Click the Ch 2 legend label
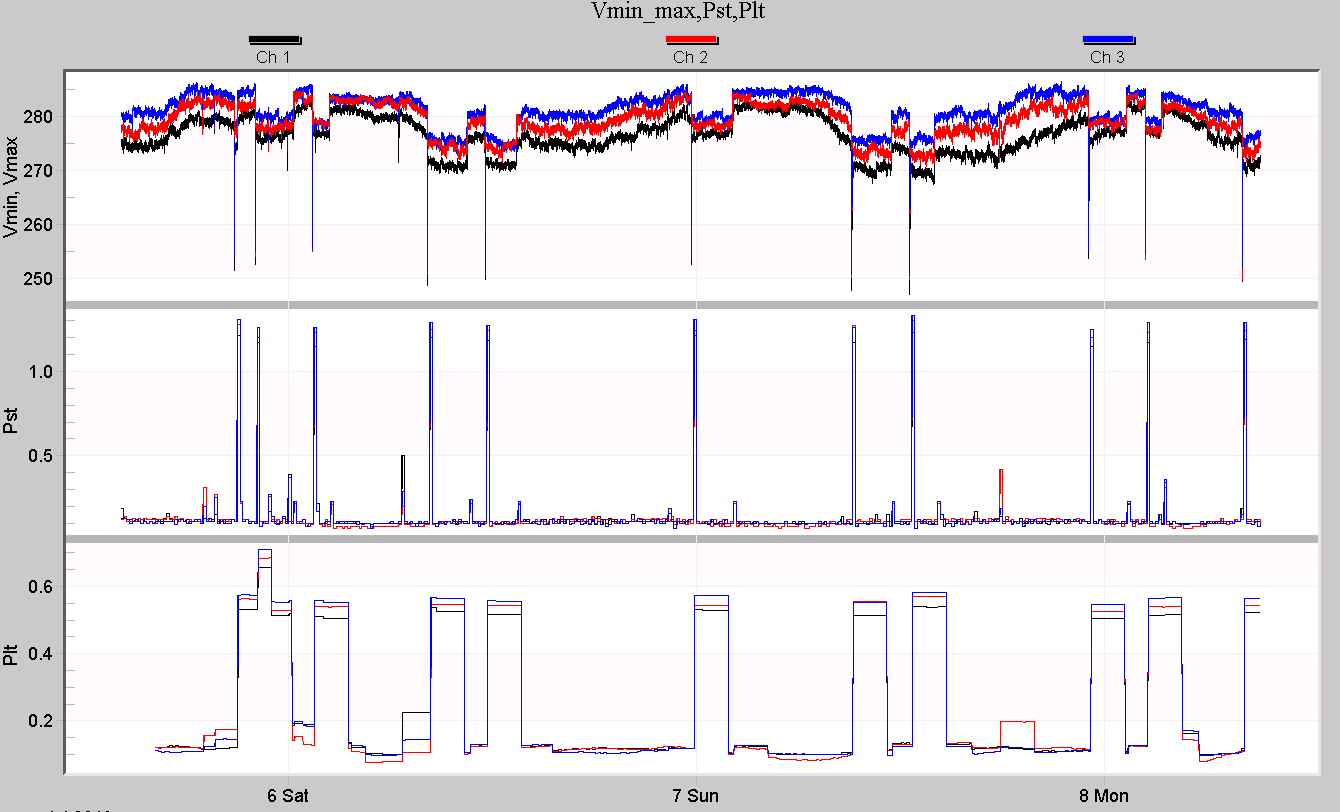1340x812 pixels. [x=691, y=57]
